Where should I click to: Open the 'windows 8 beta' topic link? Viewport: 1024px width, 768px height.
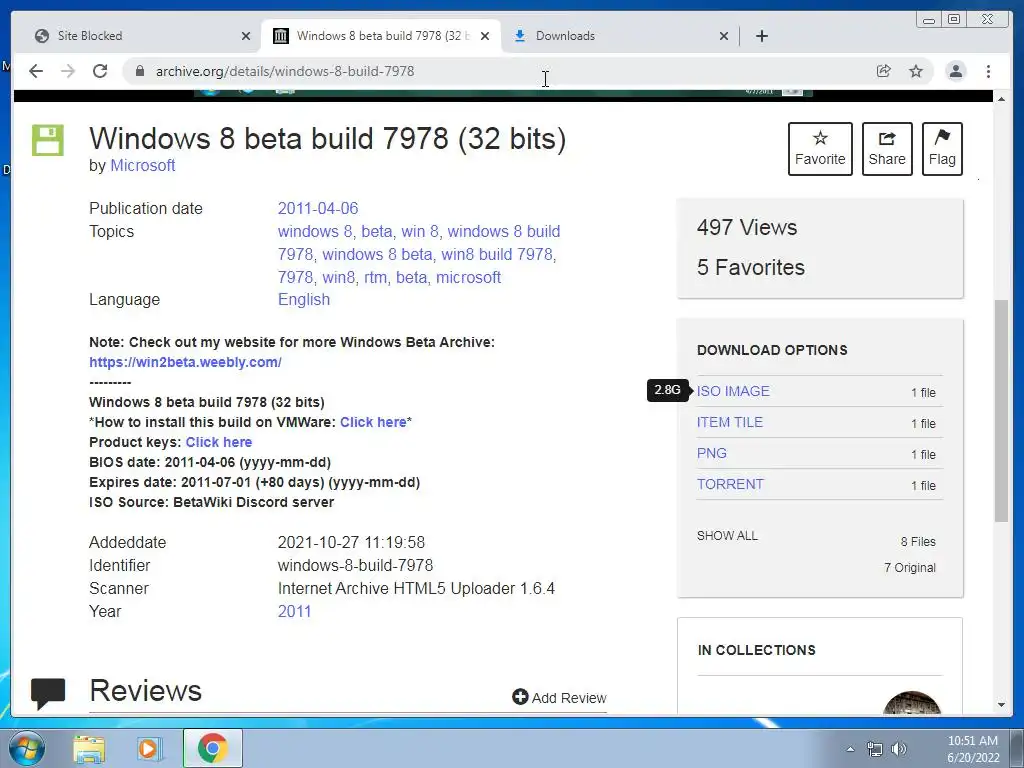click(x=377, y=254)
